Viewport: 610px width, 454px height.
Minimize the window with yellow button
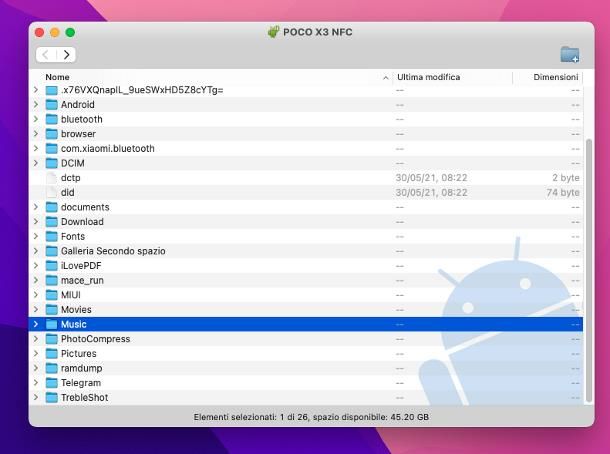point(55,32)
